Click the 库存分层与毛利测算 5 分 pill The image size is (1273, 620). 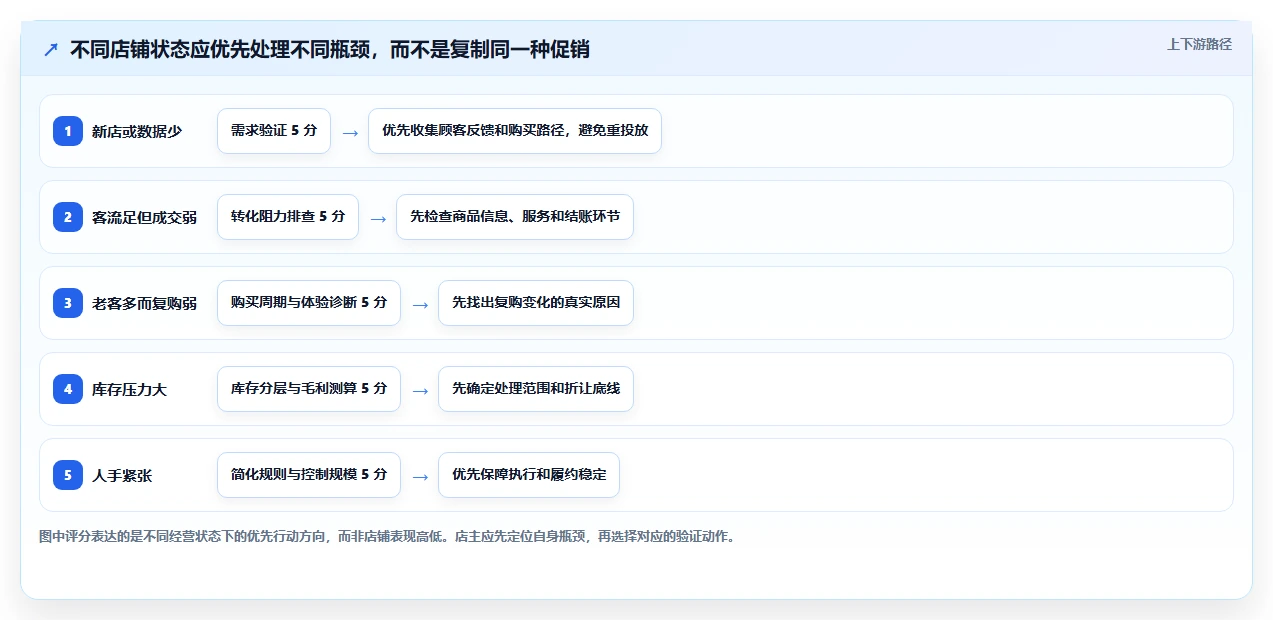point(309,389)
